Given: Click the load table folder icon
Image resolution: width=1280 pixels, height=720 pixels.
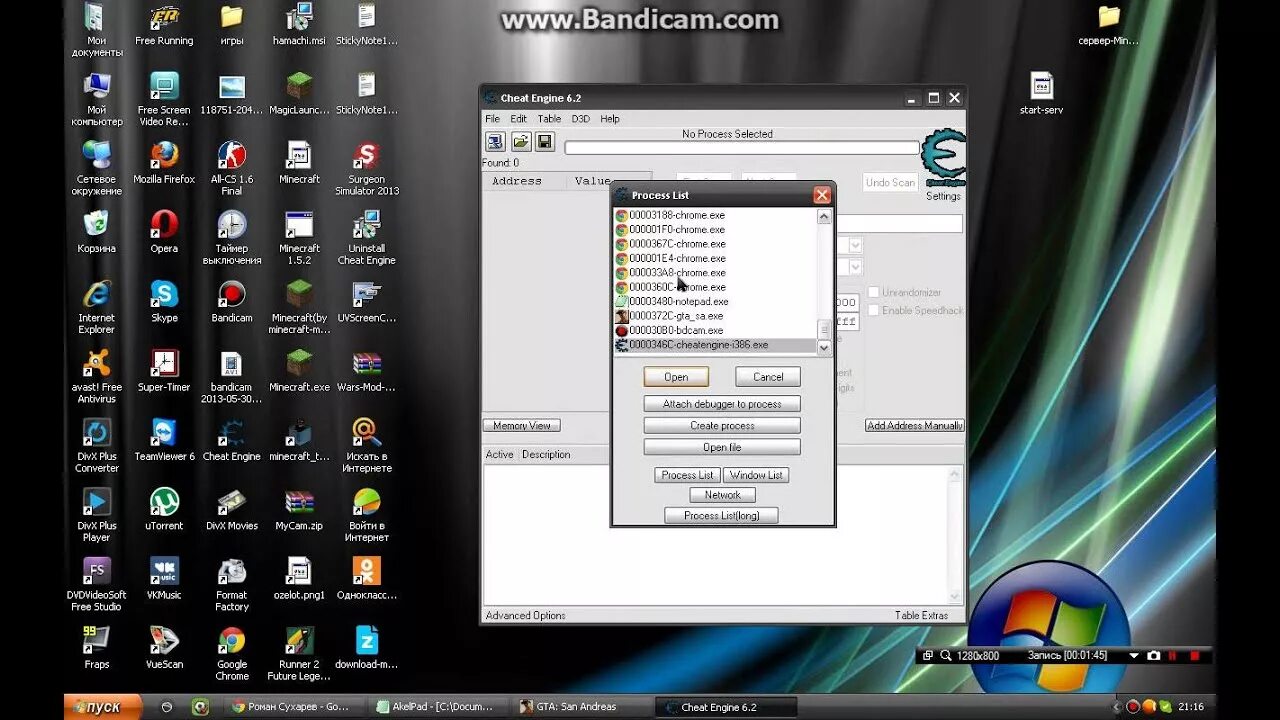Looking at the screenshot, I should click(x=520, y=142).
